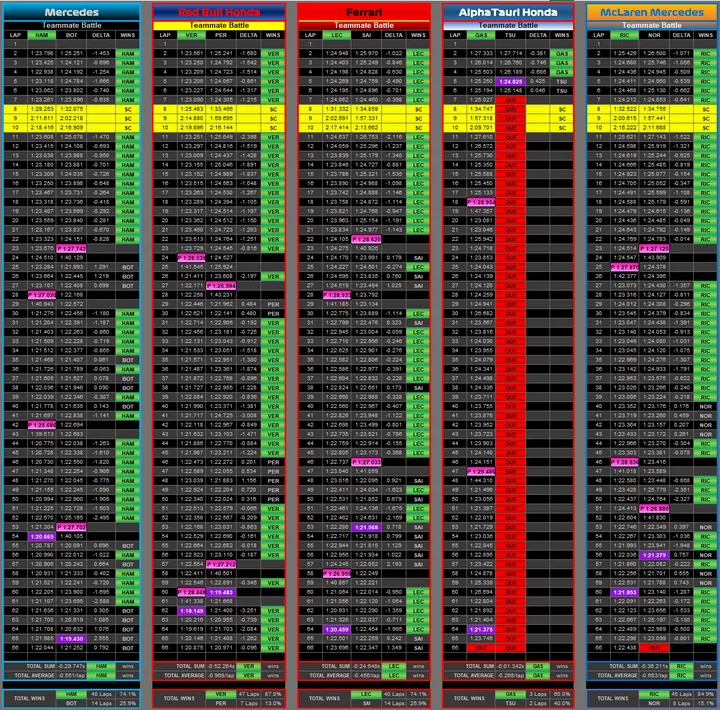
Task: Select the Ferrari lap 8 yellow SC cell
Action: pyautogui.click(x=418, y=109)
